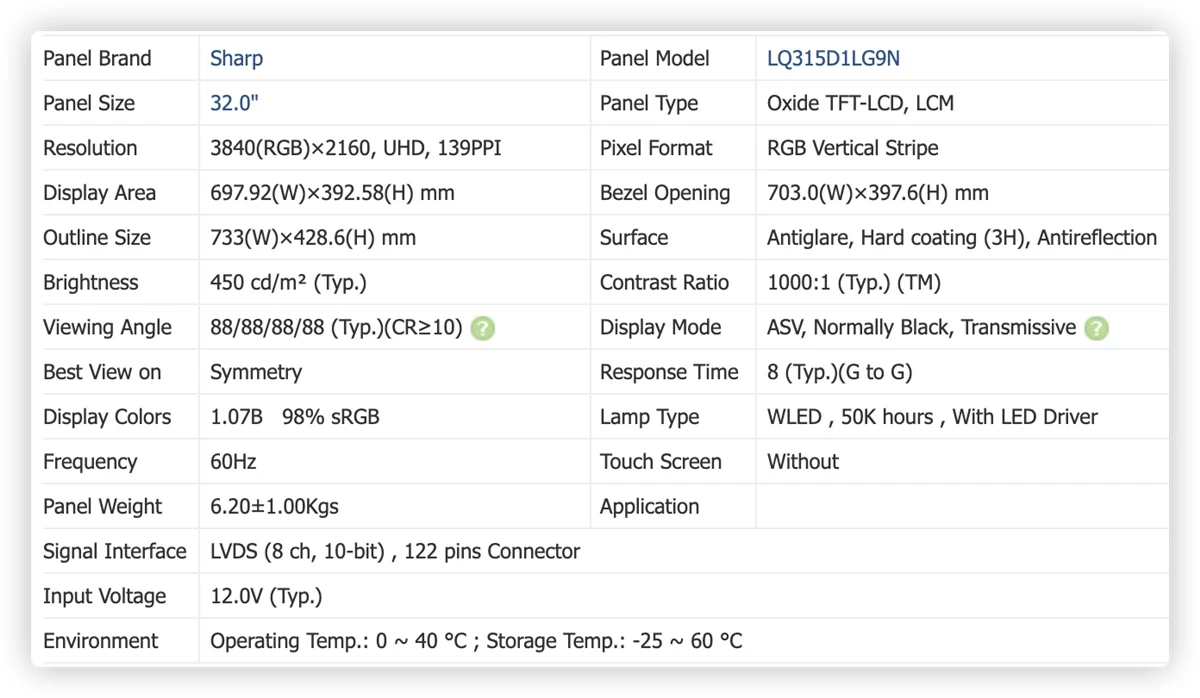The height and width of the screenshot is (698, 1200).
Task: Select the 697.92(W)×392.58(H) mm display area value
Action: point(332,193)
